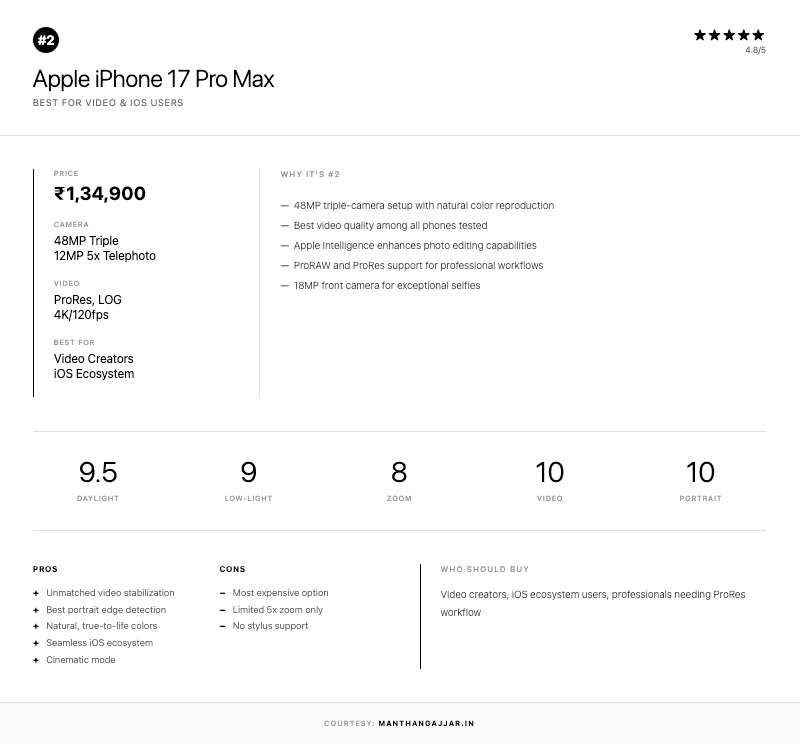
Task: Click the 10 Portrait score
Action: tap(700, 472)
